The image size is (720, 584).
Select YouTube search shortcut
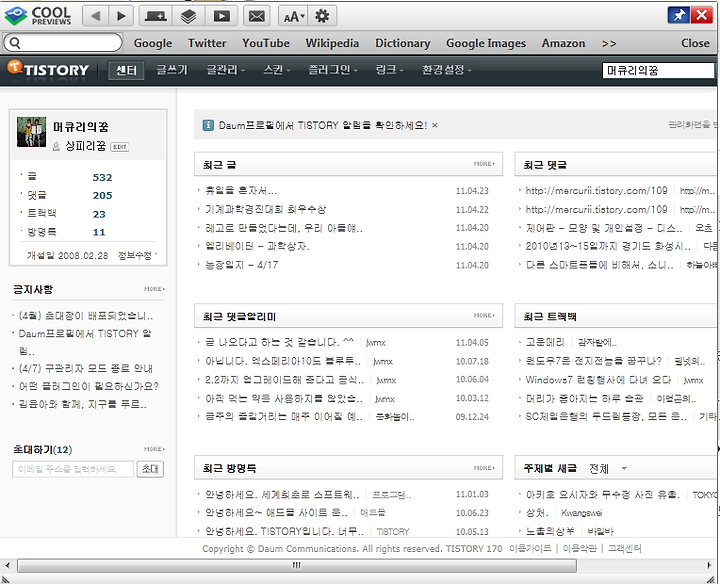point(266,43)
